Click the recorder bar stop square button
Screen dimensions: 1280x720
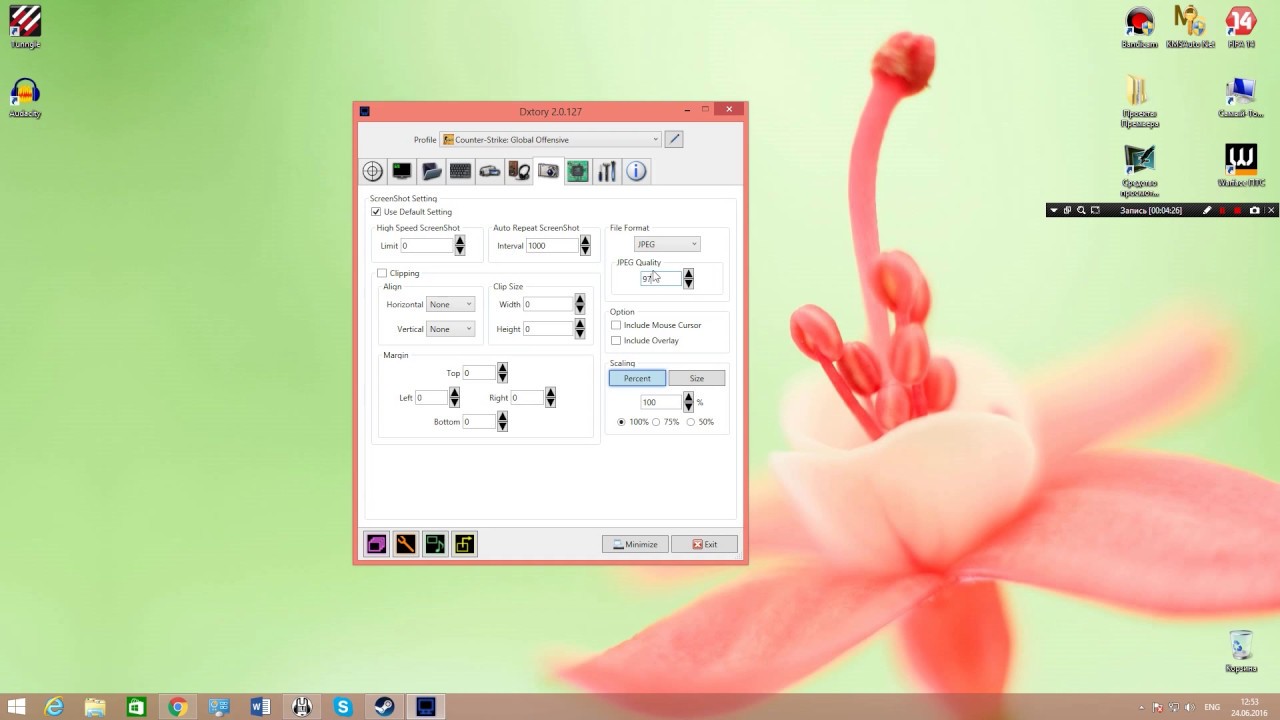click(1238, 210)
